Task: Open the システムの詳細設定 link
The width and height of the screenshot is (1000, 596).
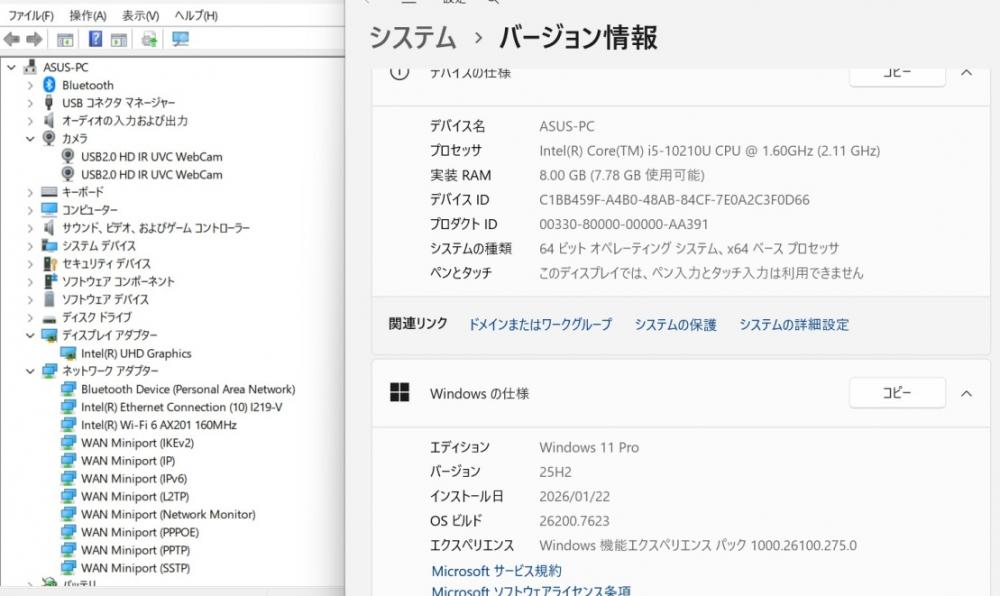Action: pos(794,325)
